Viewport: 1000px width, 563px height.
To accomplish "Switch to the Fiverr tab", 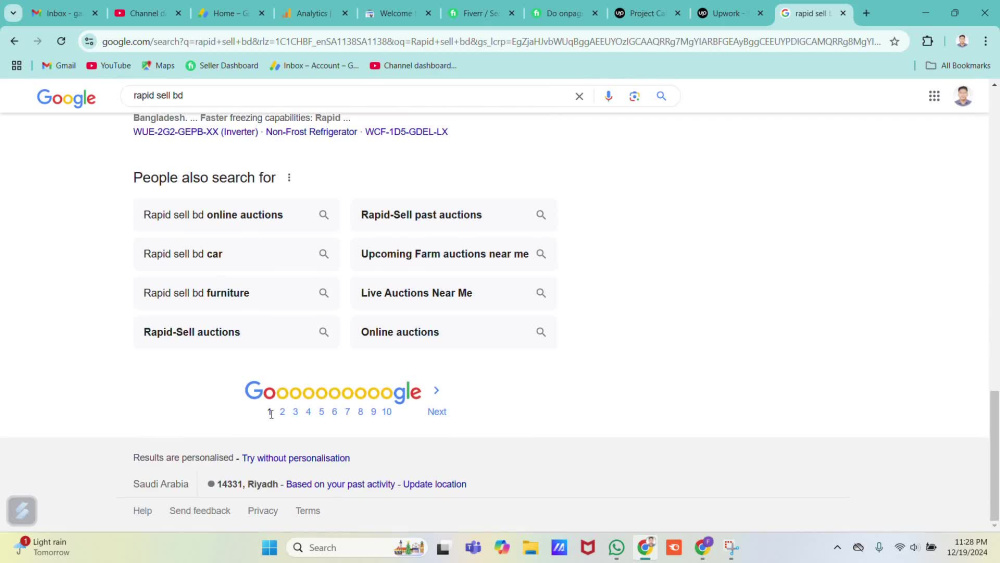I will click(x=482, y=13).
